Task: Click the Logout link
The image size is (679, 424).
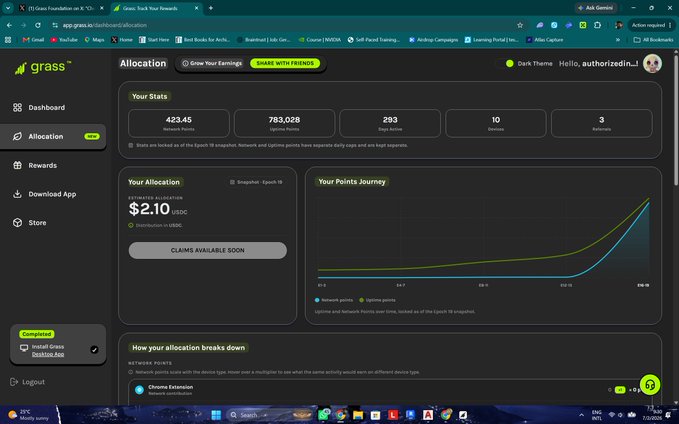Action: [x=27, y=382]
